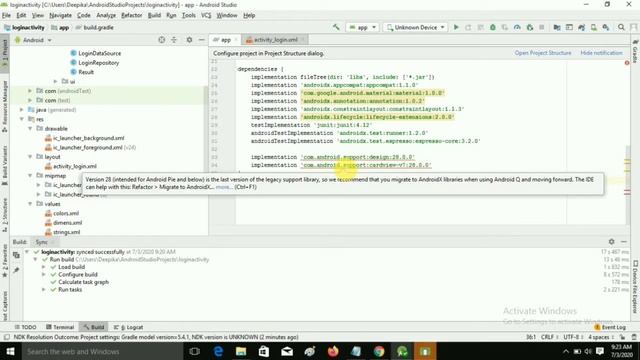Click the UTF-8 encoding in status bar
The width and height of the screenshot is (640, 360).
point(574,337)
